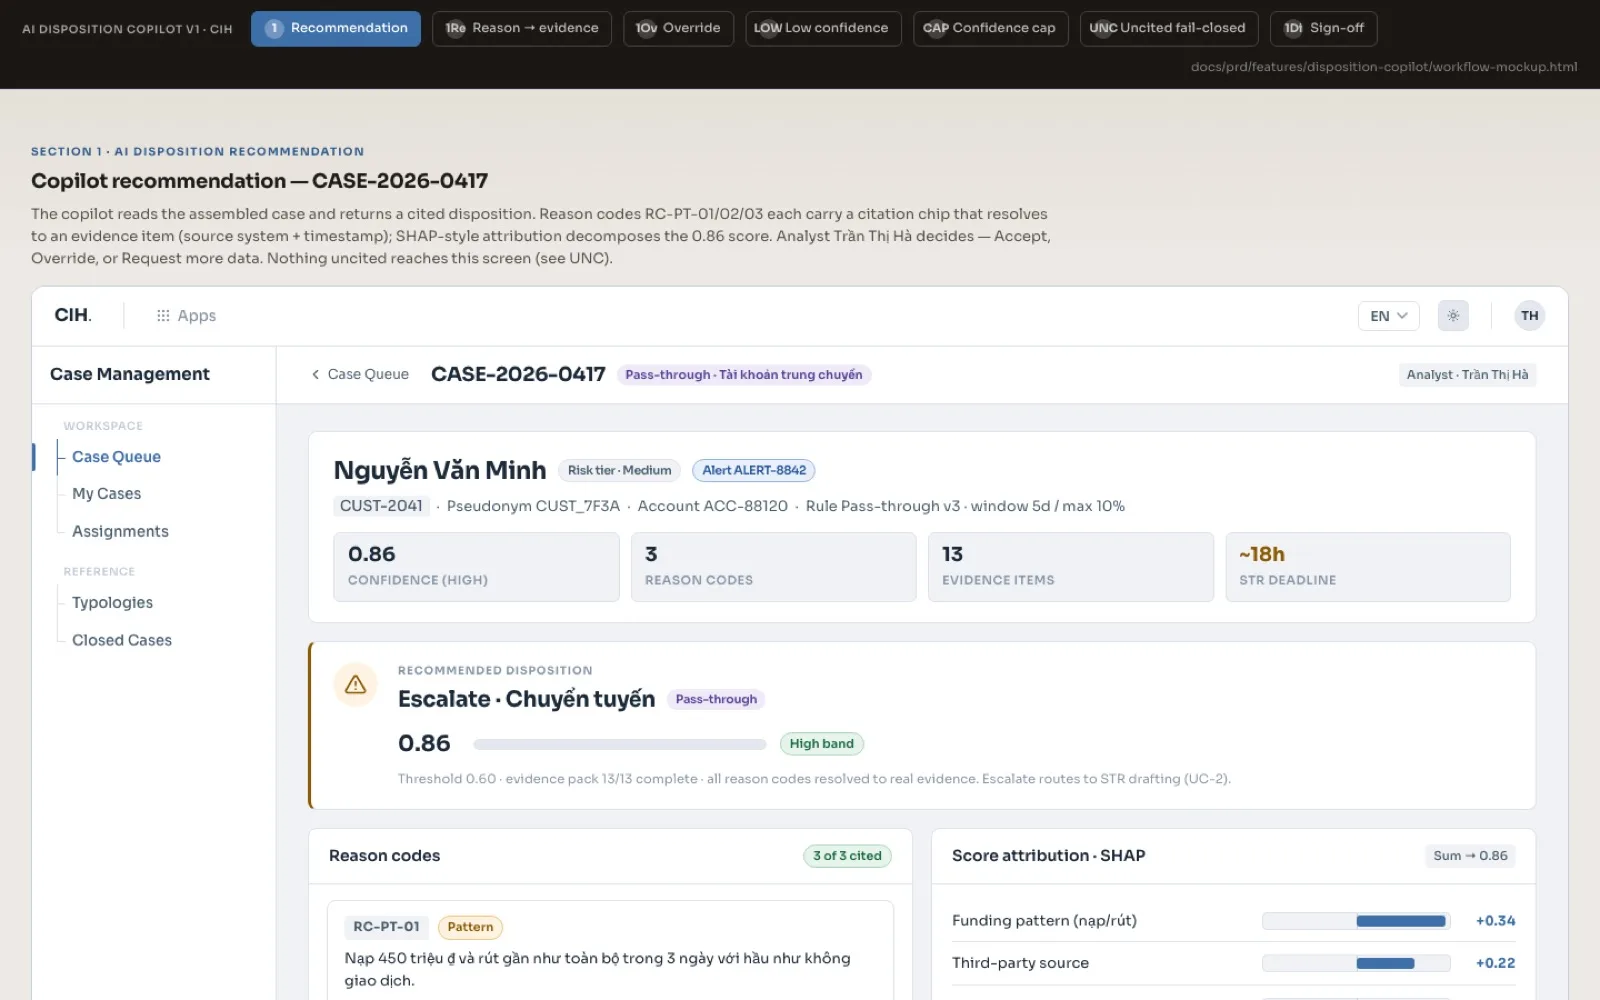Open My Cases in sidebar
Screen dimensions: 1600x1000
click(107, 494)
